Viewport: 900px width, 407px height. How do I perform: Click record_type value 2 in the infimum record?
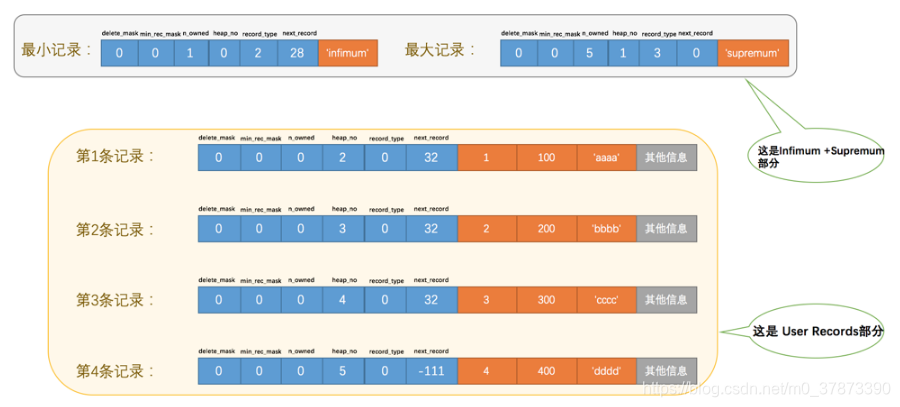[x=259, y=53]
